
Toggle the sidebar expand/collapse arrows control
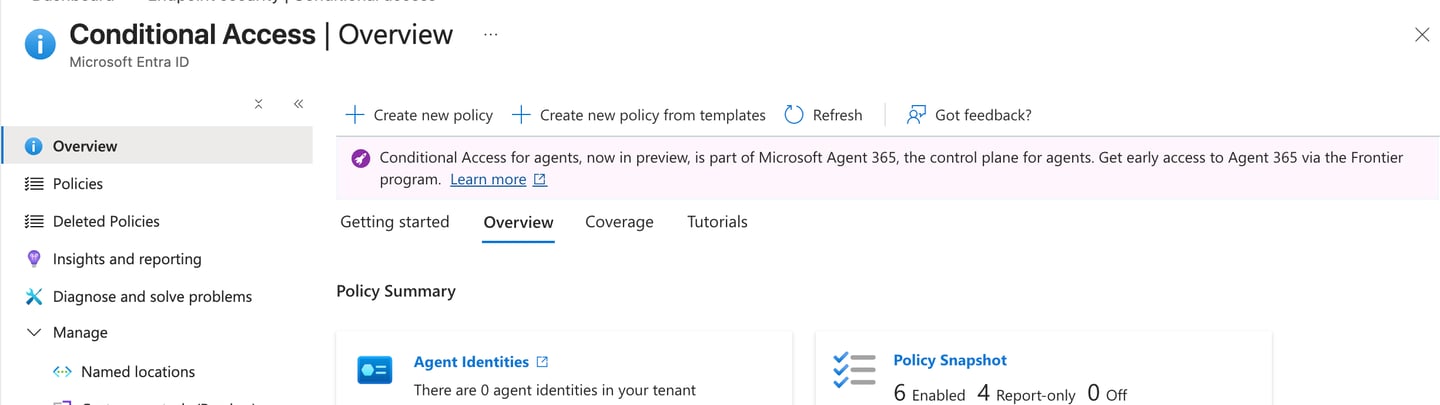click(x=258, y=103)
